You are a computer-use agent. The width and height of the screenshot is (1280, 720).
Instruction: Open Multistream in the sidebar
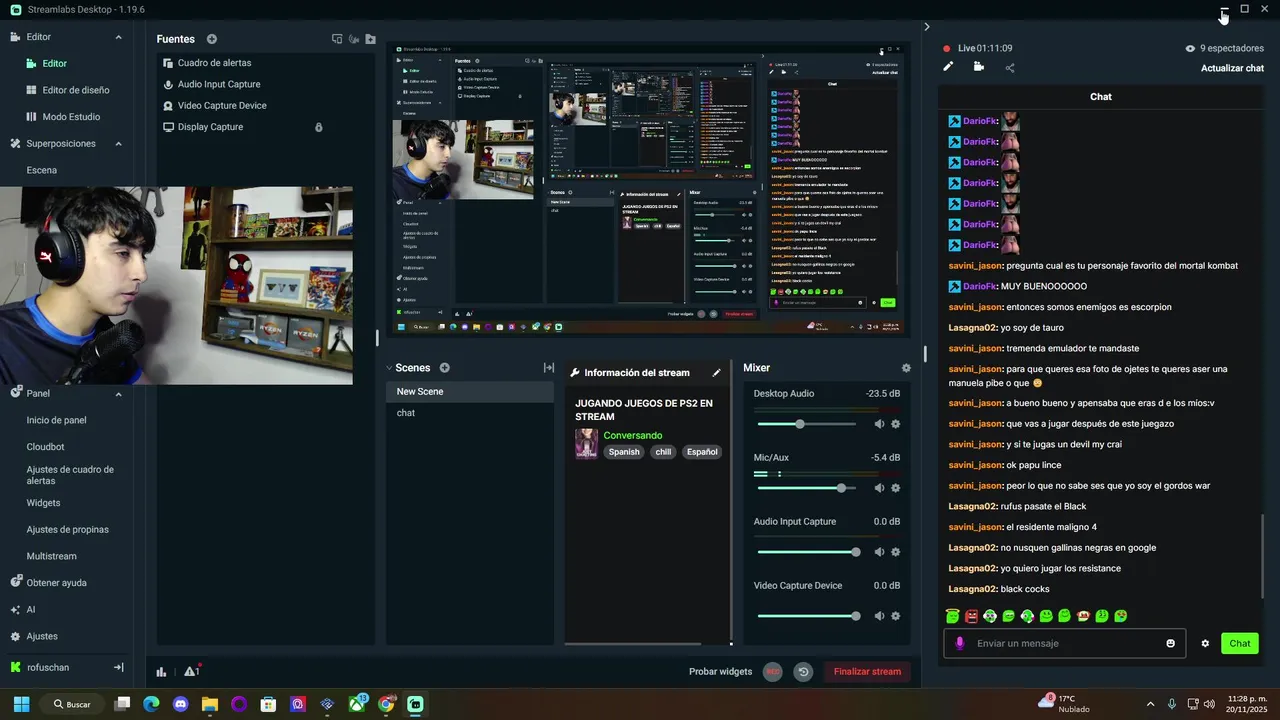(51, 556)
